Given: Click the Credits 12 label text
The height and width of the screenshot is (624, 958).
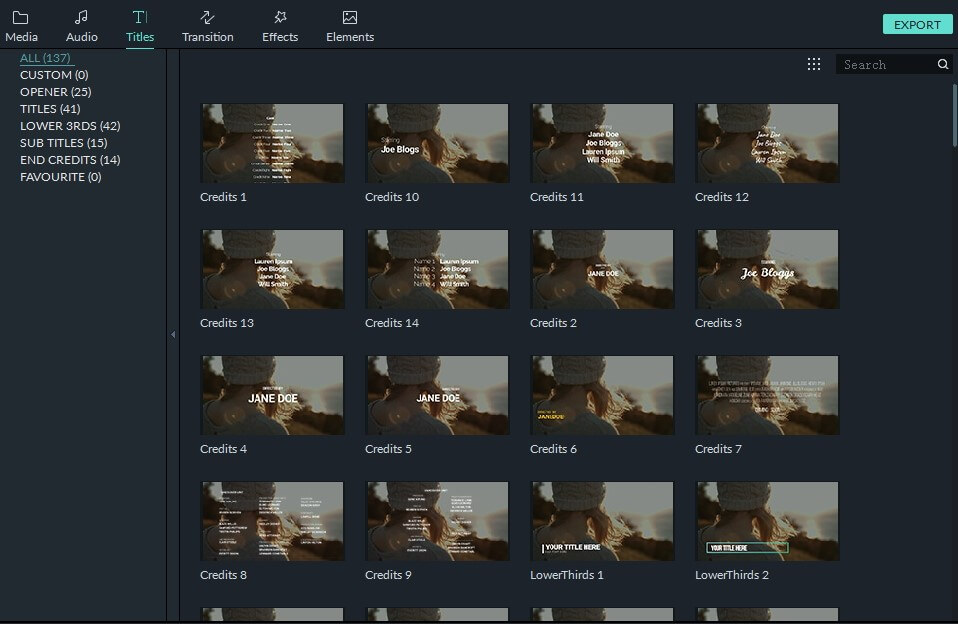Looking at the screenshot, I should point(722,197).
